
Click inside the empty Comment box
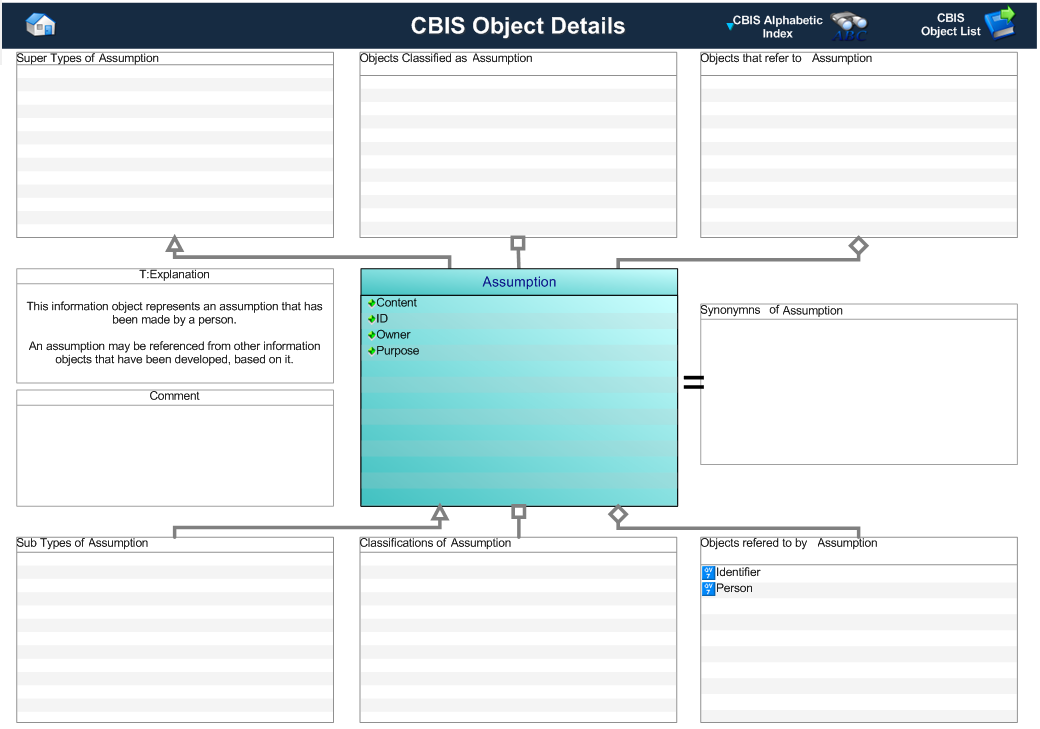(174, 456)
